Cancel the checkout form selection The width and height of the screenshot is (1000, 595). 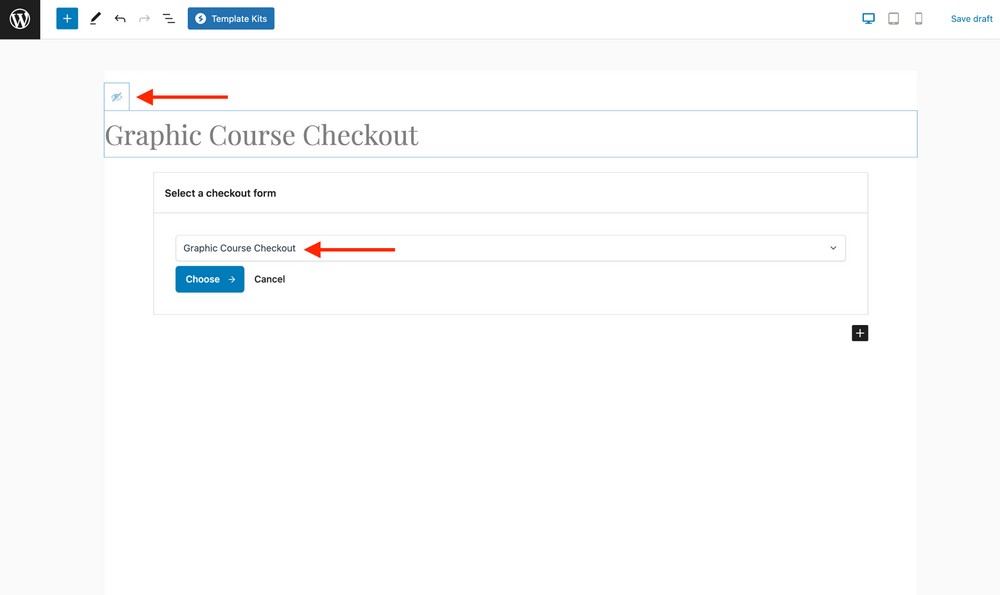click(x=269, y=279)
